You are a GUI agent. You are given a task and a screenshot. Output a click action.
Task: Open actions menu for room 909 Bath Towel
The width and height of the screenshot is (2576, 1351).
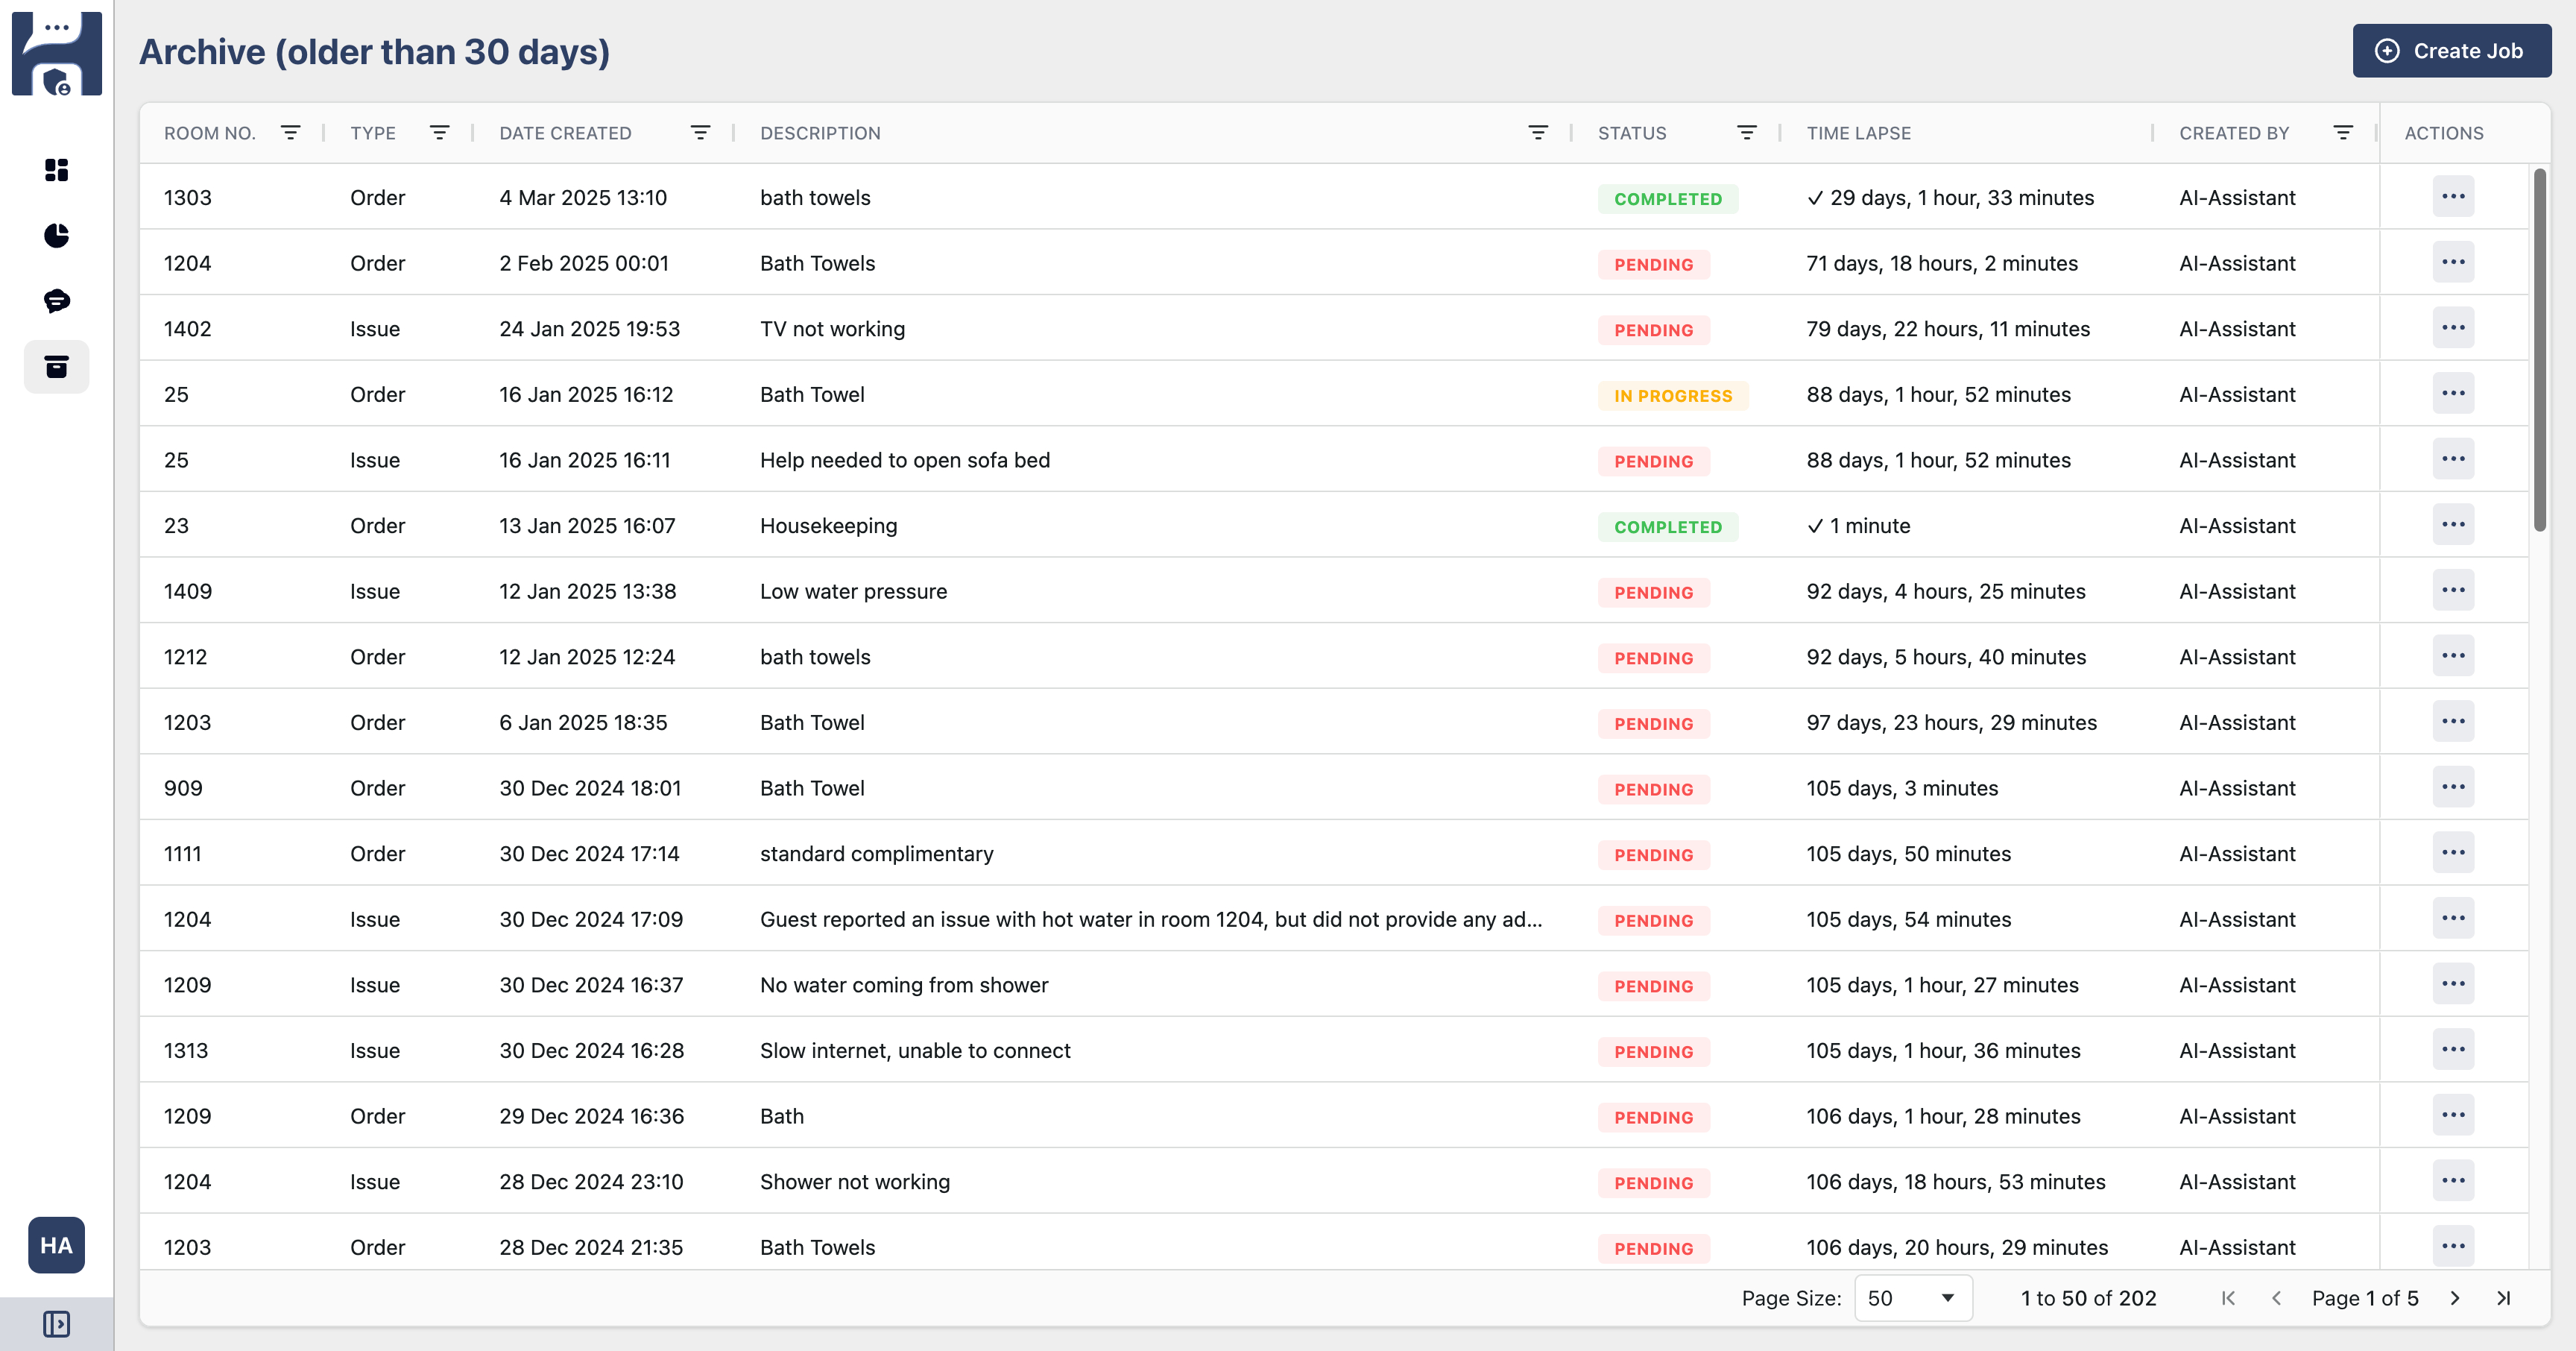pos(2453,787)
